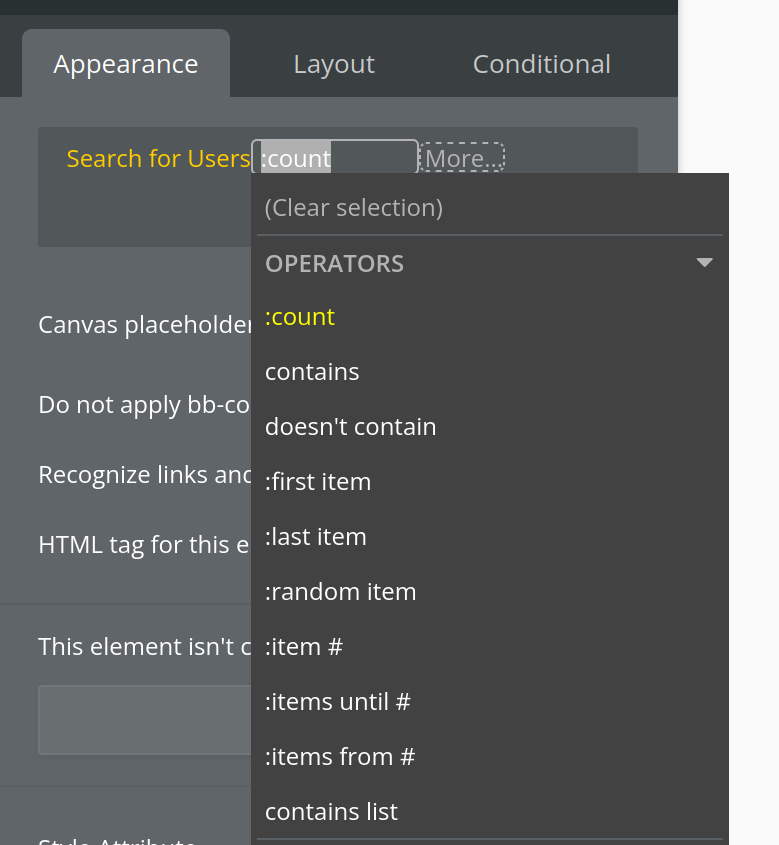Pick the :item # operator
This screenshot has height=845, width=779.
tap(304, 647)
